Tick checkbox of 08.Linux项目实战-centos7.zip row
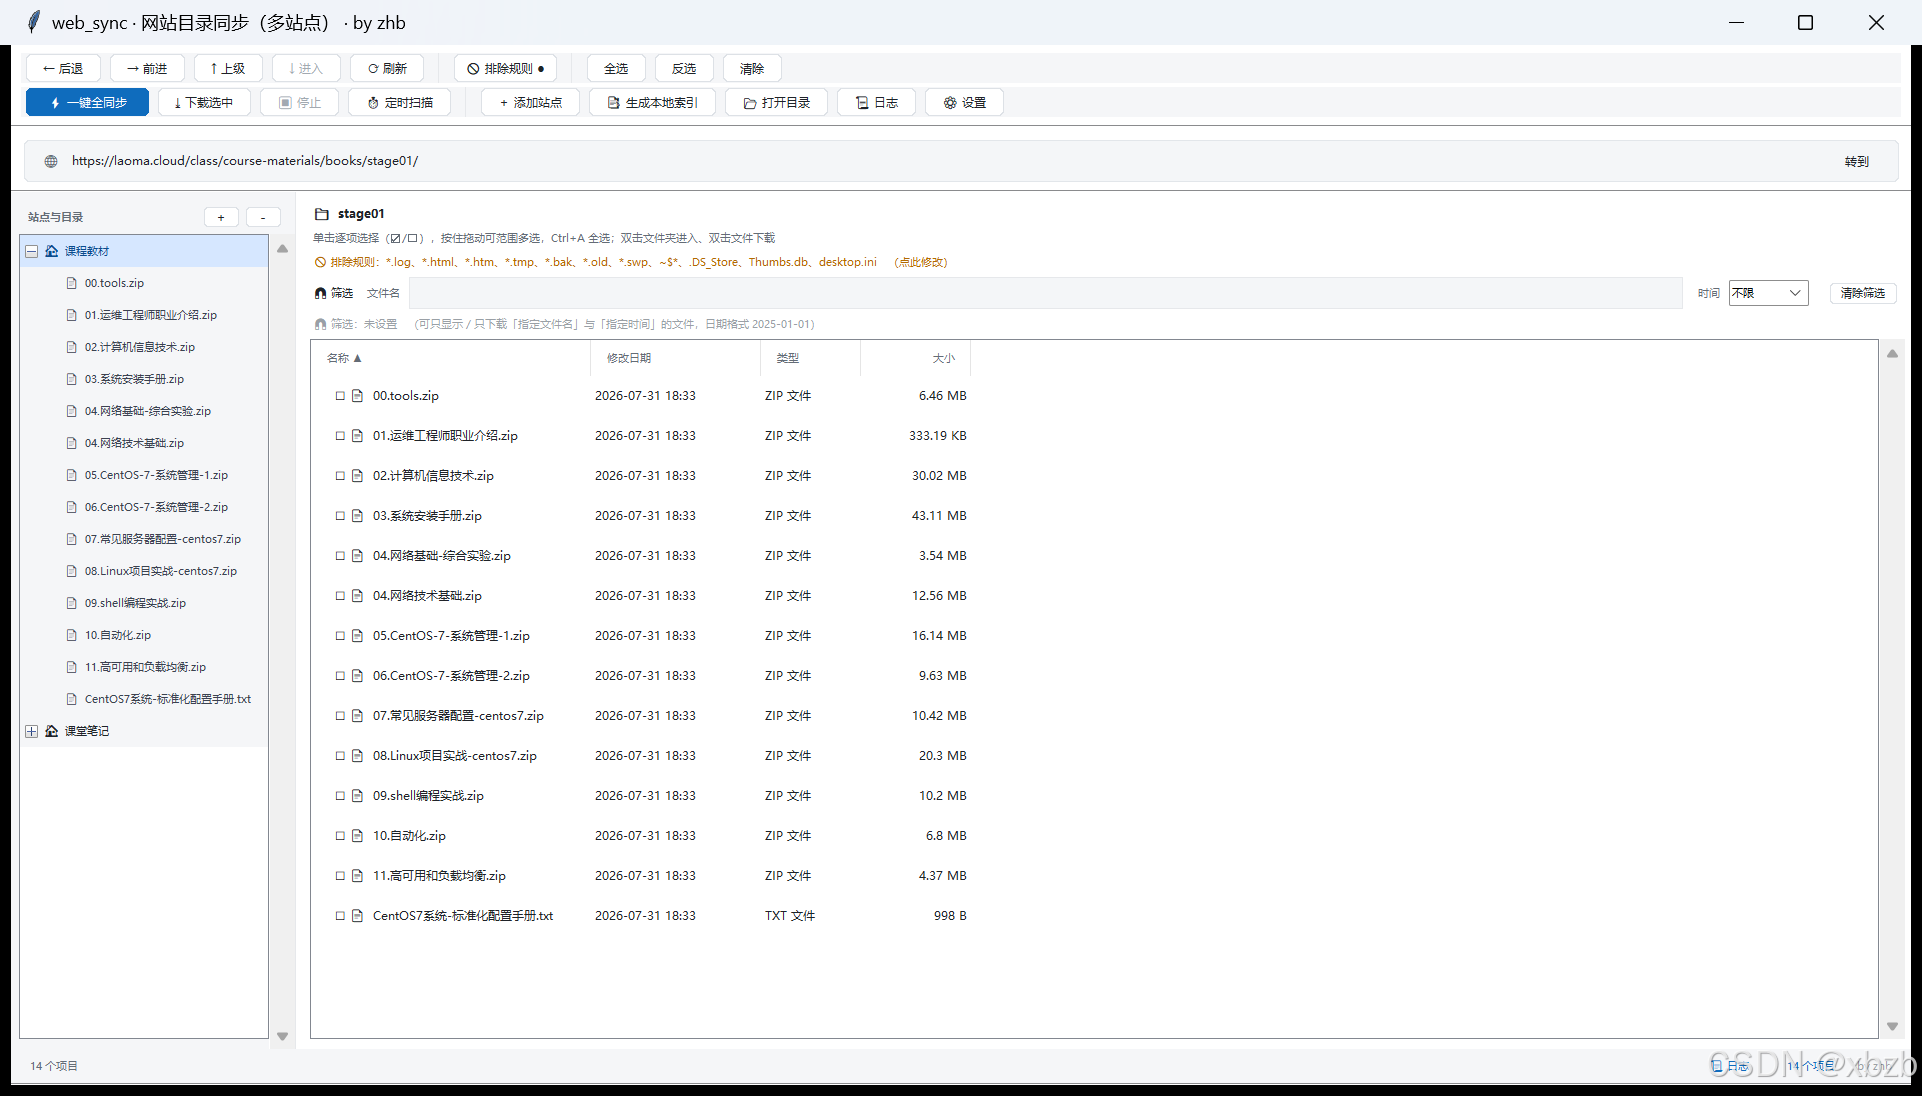Image resolution: width=1922 pixels, height=1096 pixels. (x=340, y=756)
